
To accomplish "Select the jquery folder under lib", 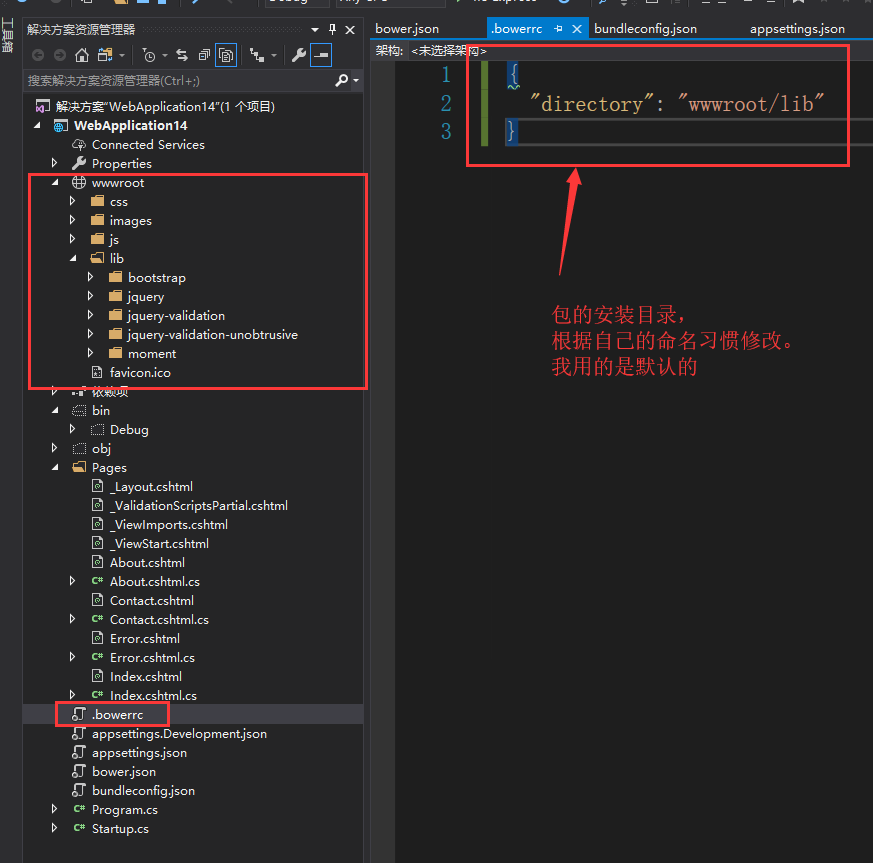I will (x=146, y=297).
